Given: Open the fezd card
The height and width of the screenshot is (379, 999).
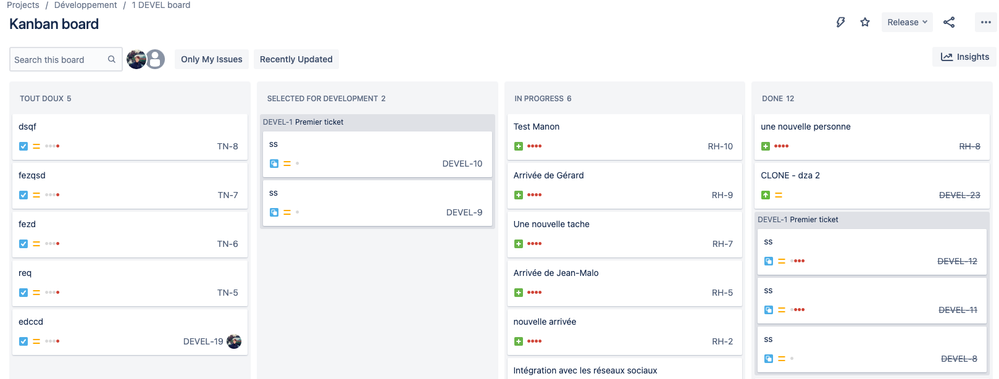Looking at the screenshot, I should [130, 234].
